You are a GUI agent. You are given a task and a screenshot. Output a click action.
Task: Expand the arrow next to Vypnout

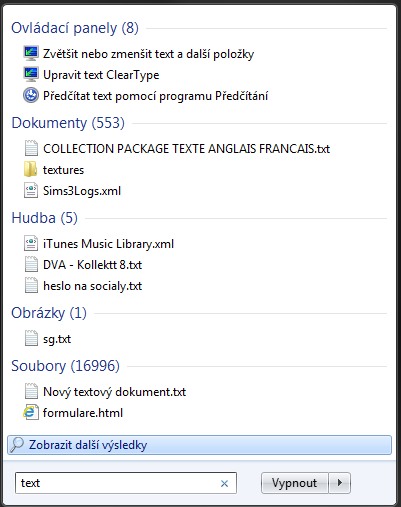pyautogui.click(x=340, y=483)
